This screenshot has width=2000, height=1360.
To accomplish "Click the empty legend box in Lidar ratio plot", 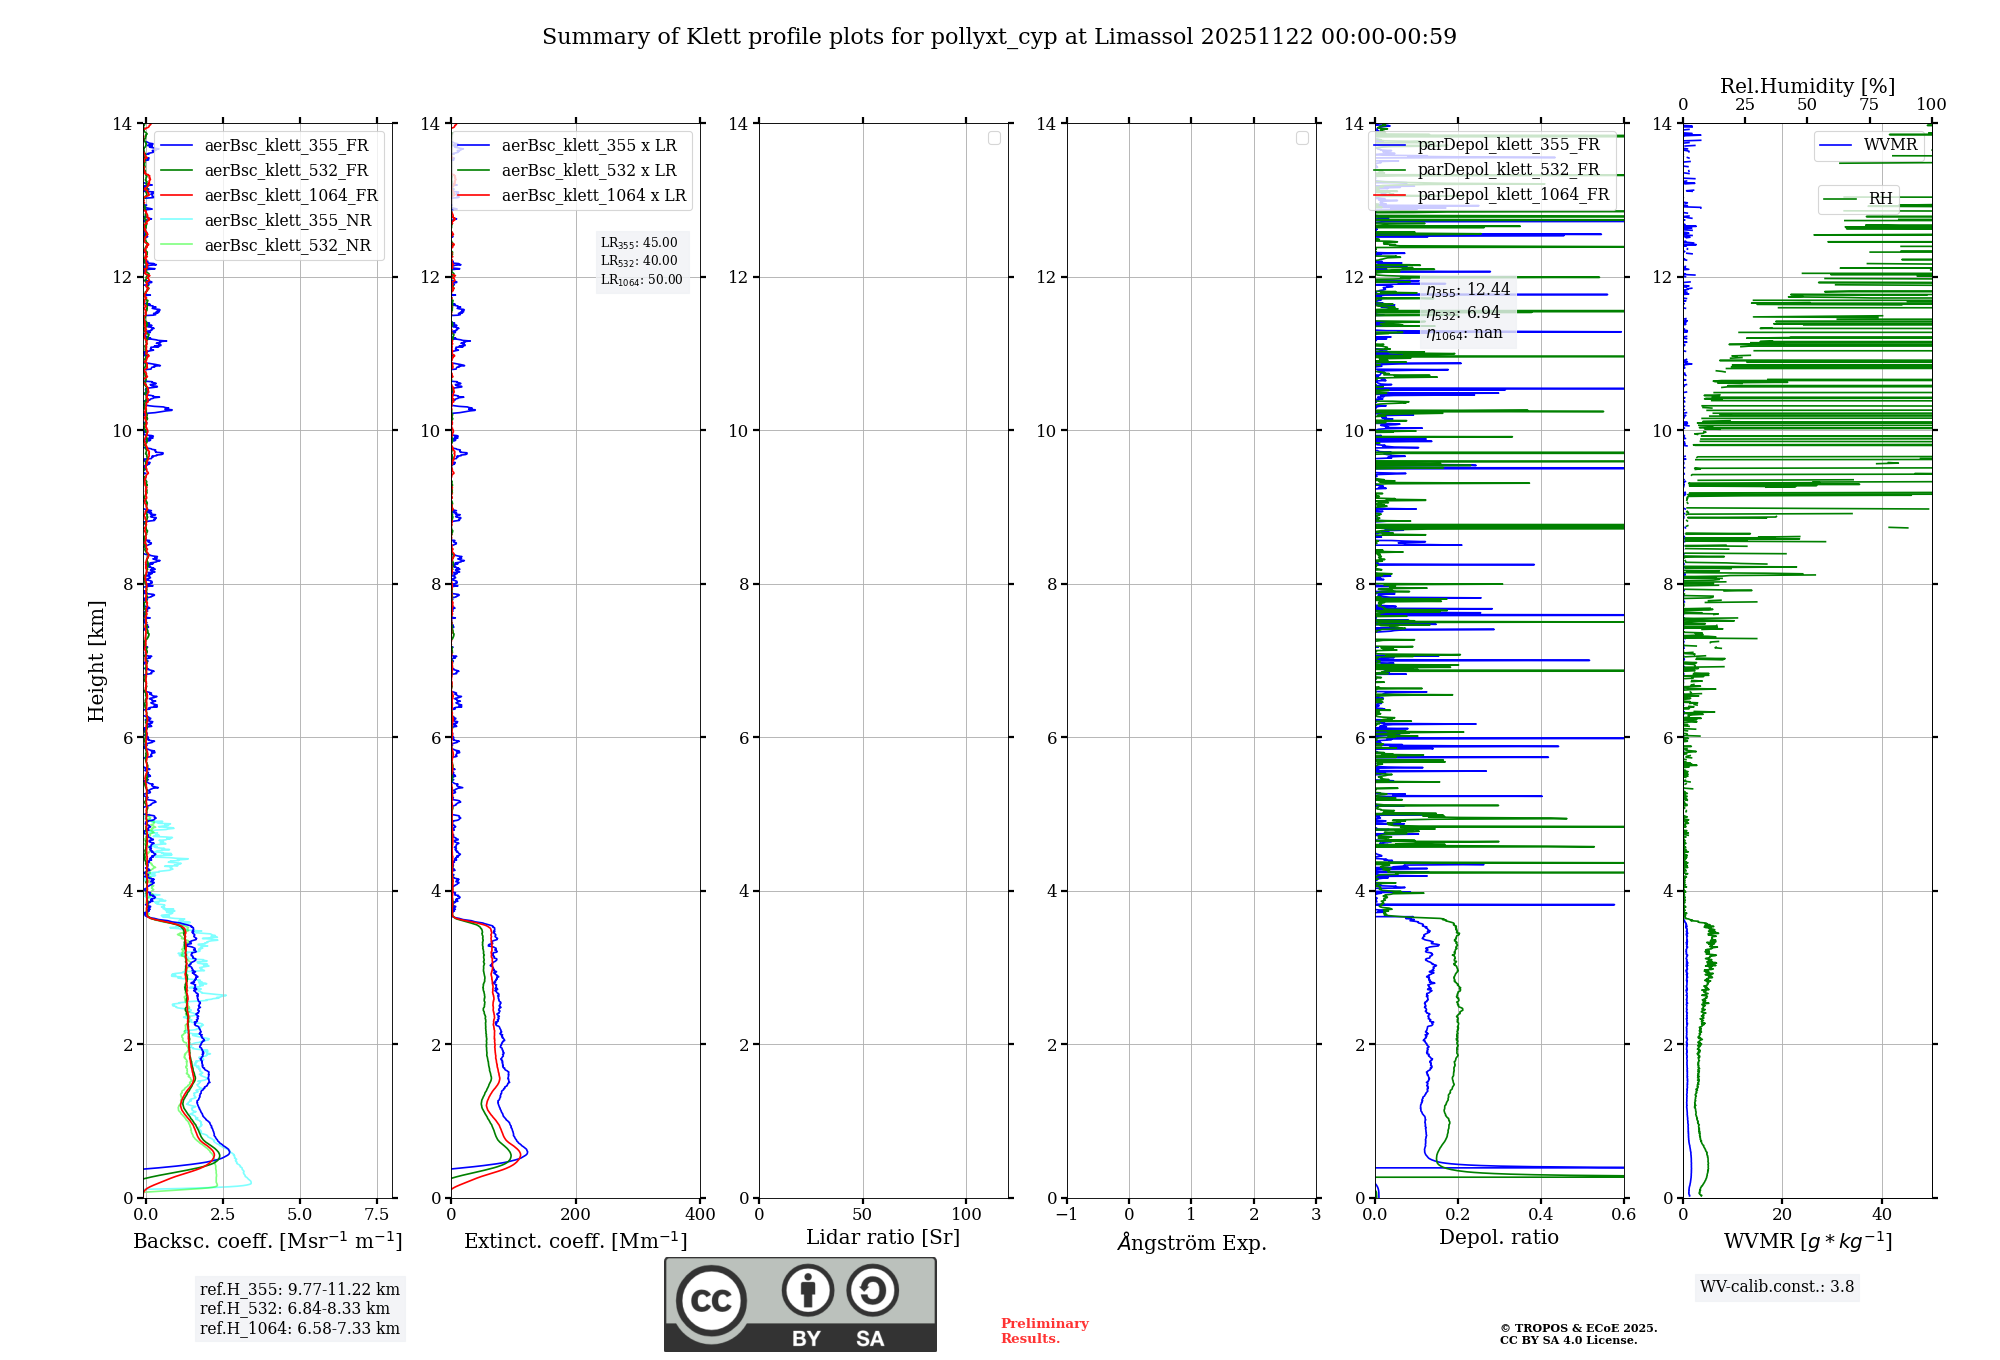I will pos(994,138).
